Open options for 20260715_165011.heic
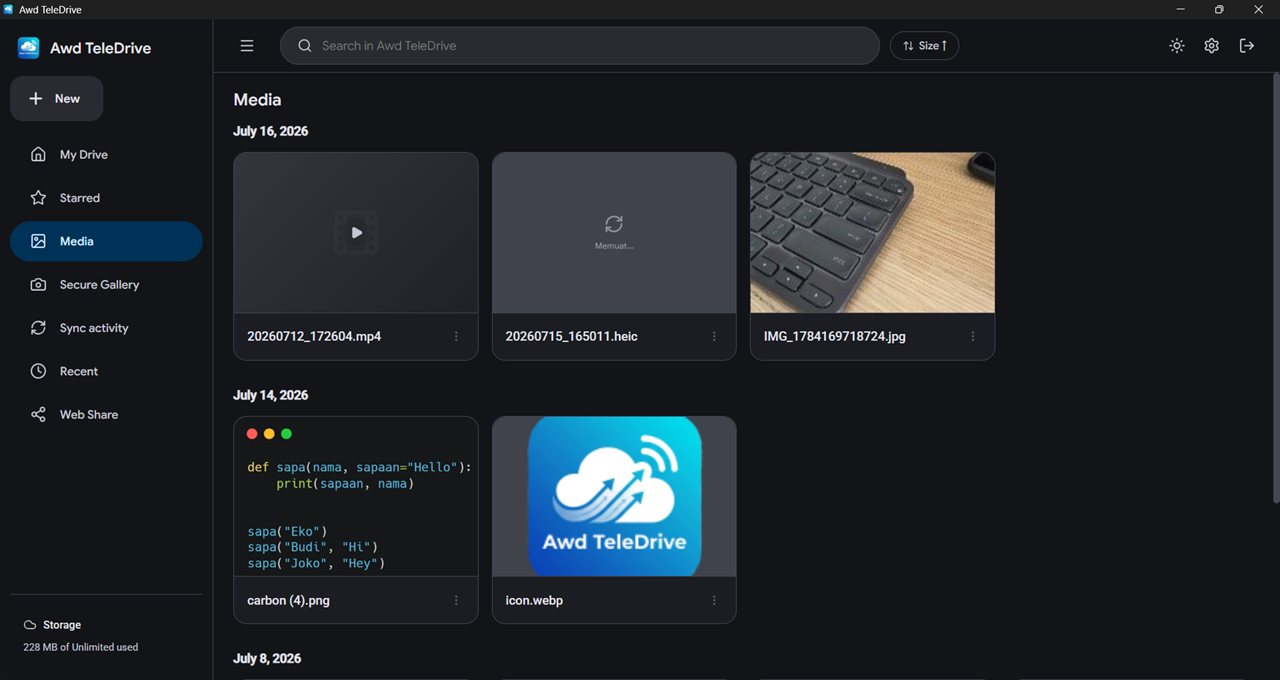Viewport: 1280px width, 680px height. (714, 337)
